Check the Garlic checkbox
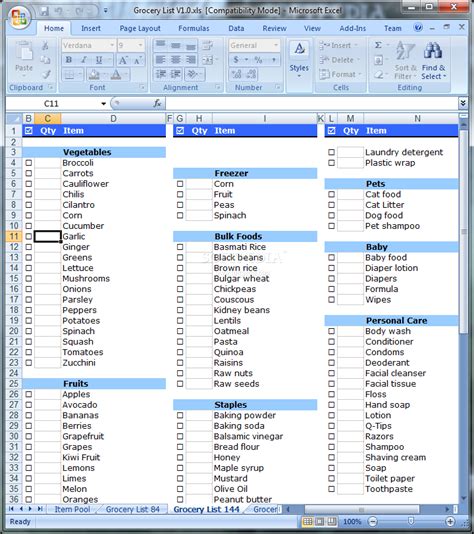Image resolution: width=474 pixels, height=534 pixels. [x=29, y=236]
